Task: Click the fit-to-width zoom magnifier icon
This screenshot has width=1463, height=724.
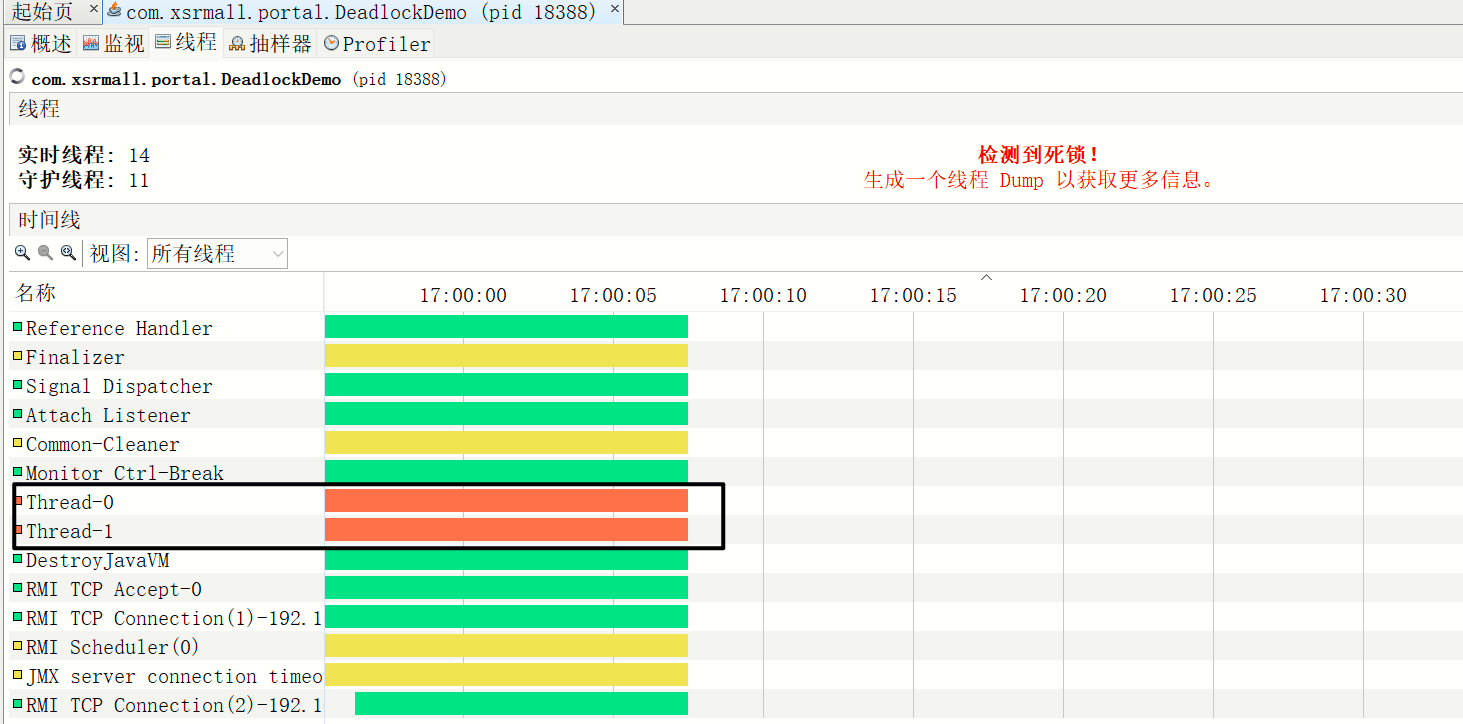Action: pos(68,253)
